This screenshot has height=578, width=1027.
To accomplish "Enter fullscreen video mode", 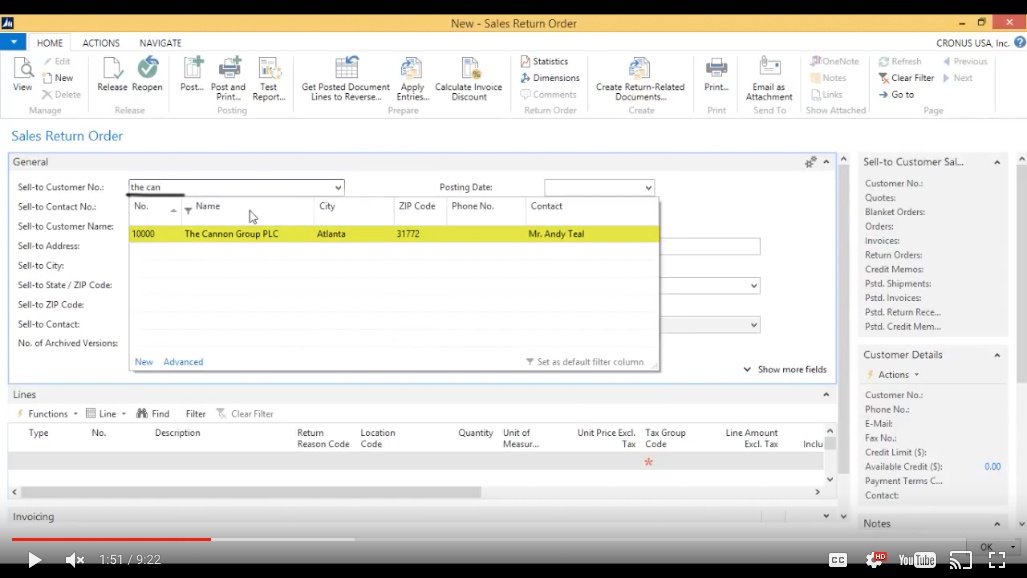I will click(996, 560).
